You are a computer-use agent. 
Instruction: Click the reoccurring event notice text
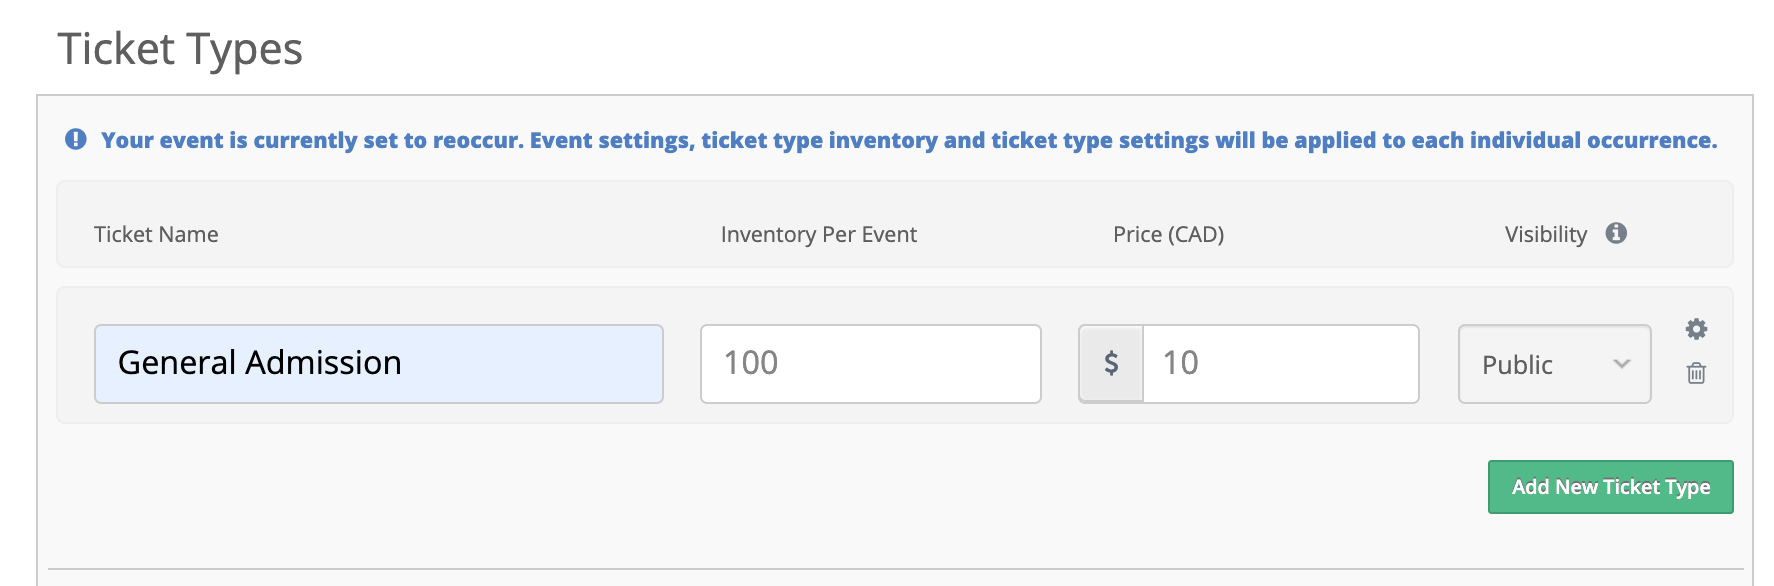tap(909, 140)
